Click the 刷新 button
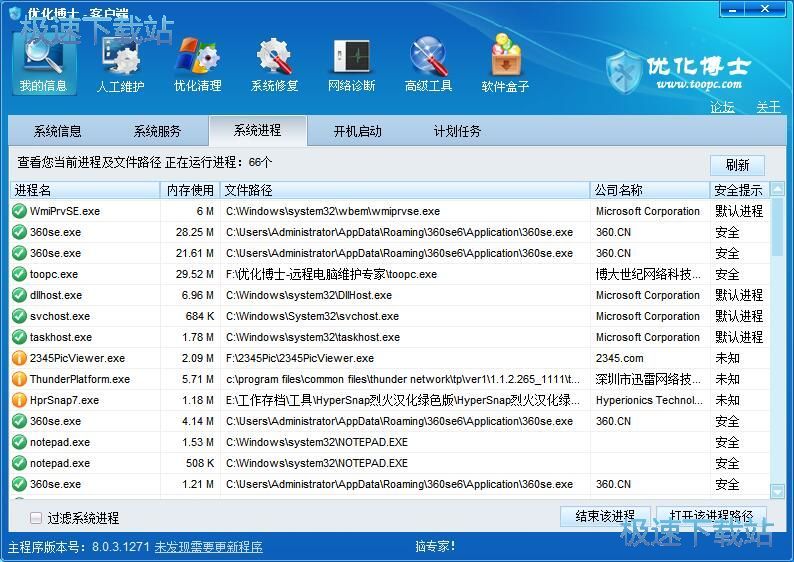The width and height of the screenshot is (794, 562). point(737,165)
